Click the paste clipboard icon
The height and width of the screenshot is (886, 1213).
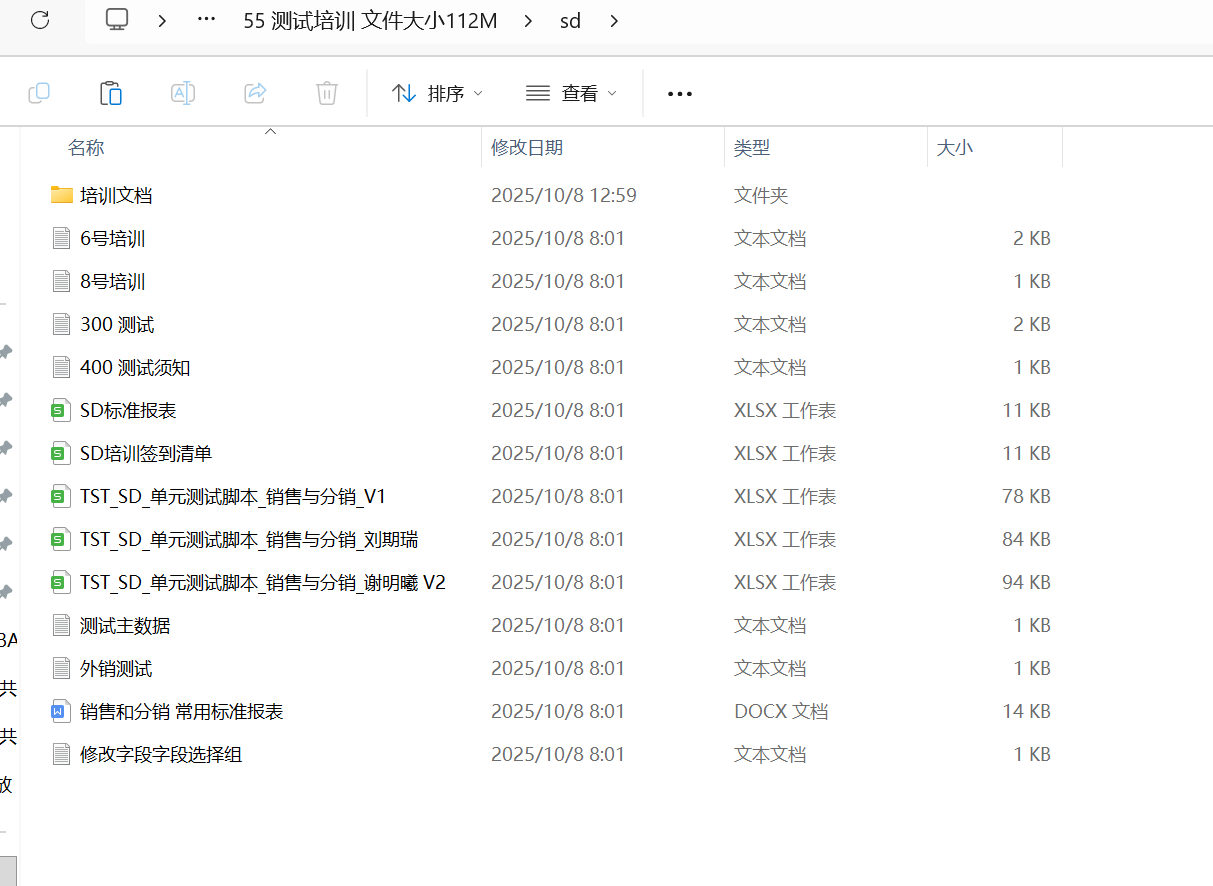[x=111, y=93]
